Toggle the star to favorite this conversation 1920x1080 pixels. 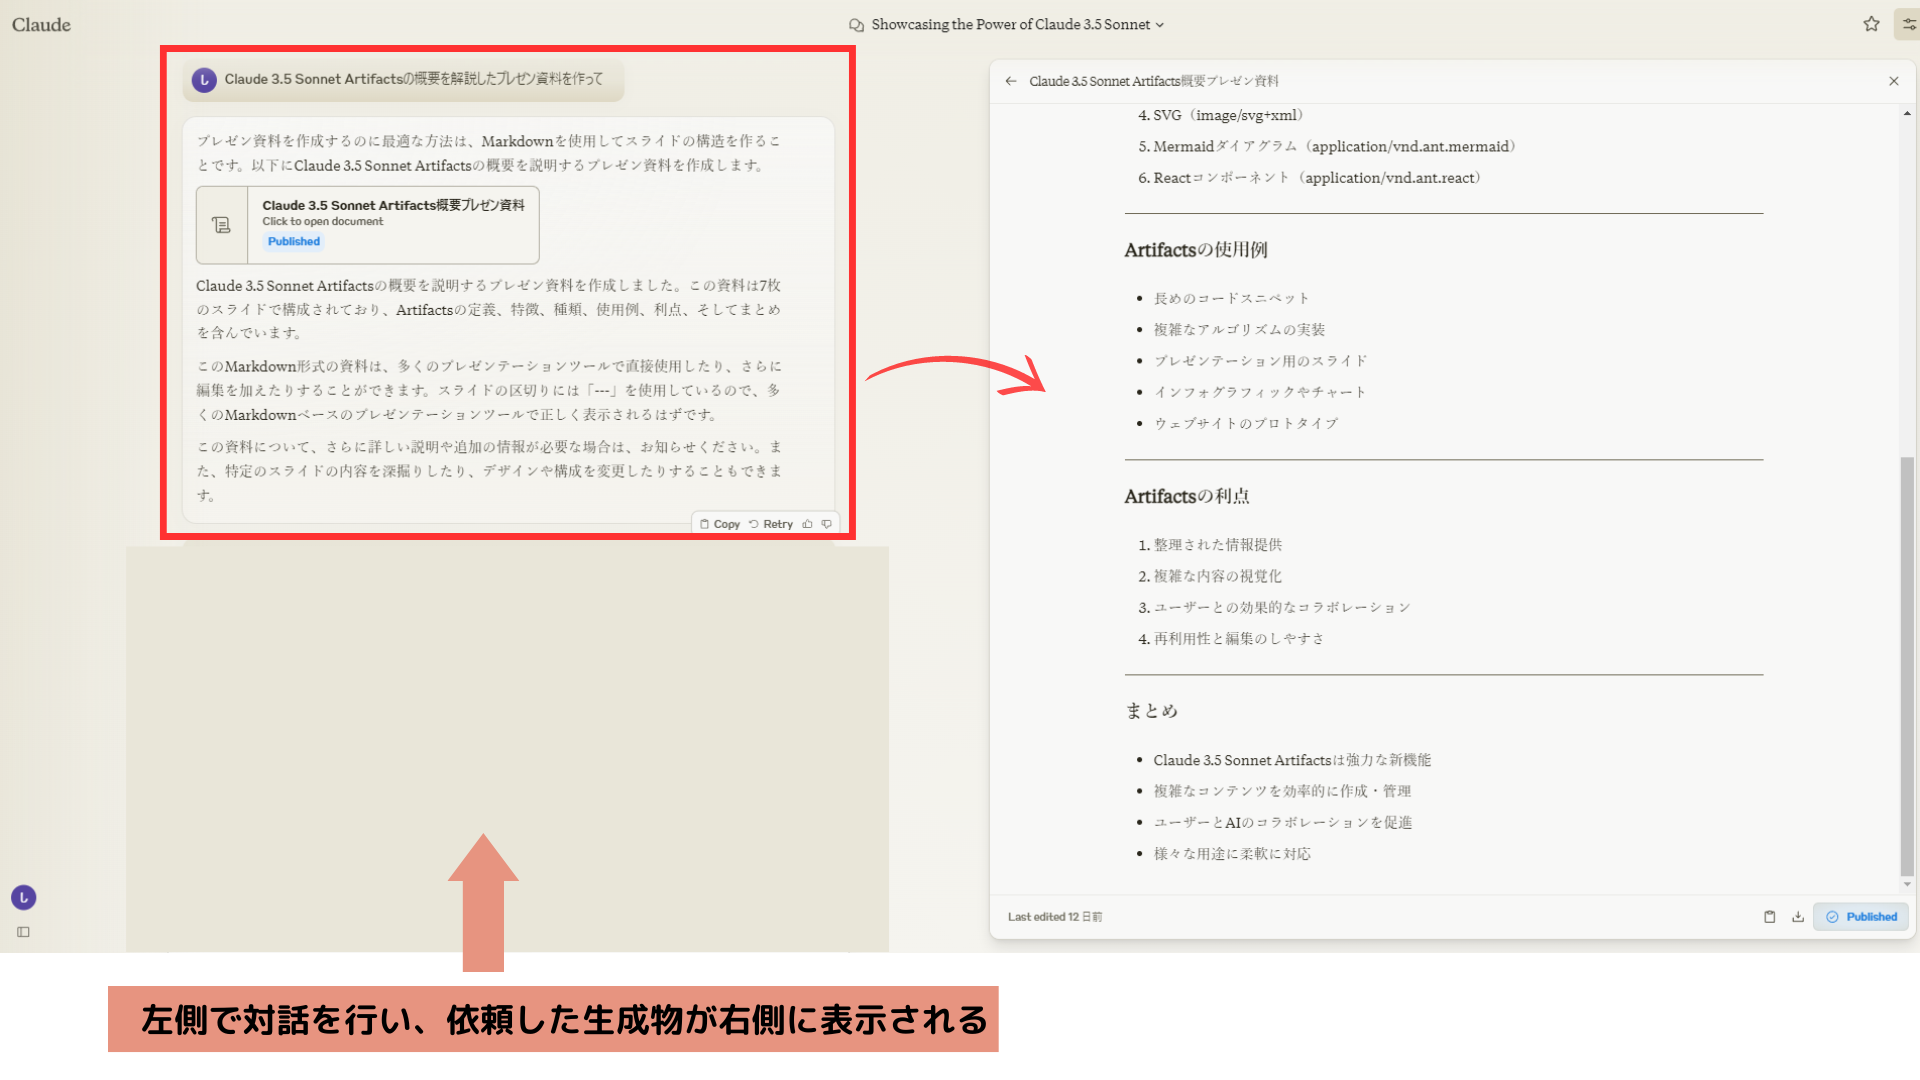1871,23
